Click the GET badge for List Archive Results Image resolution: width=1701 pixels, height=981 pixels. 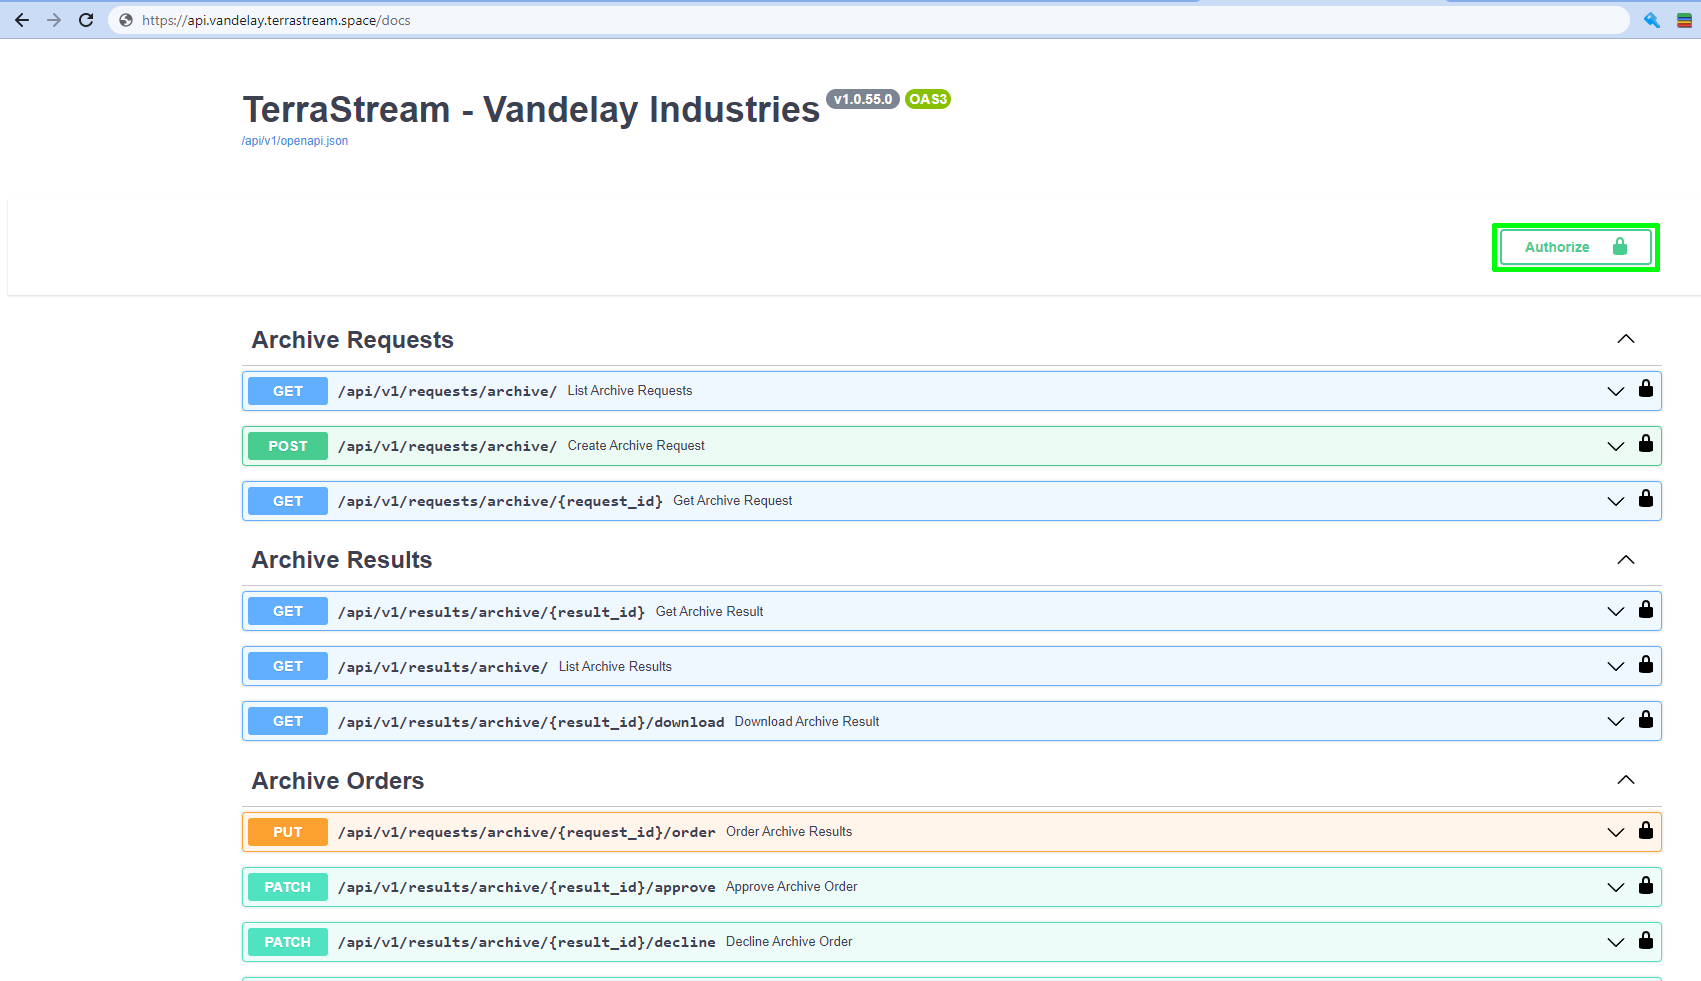click(x=288, y=666)
